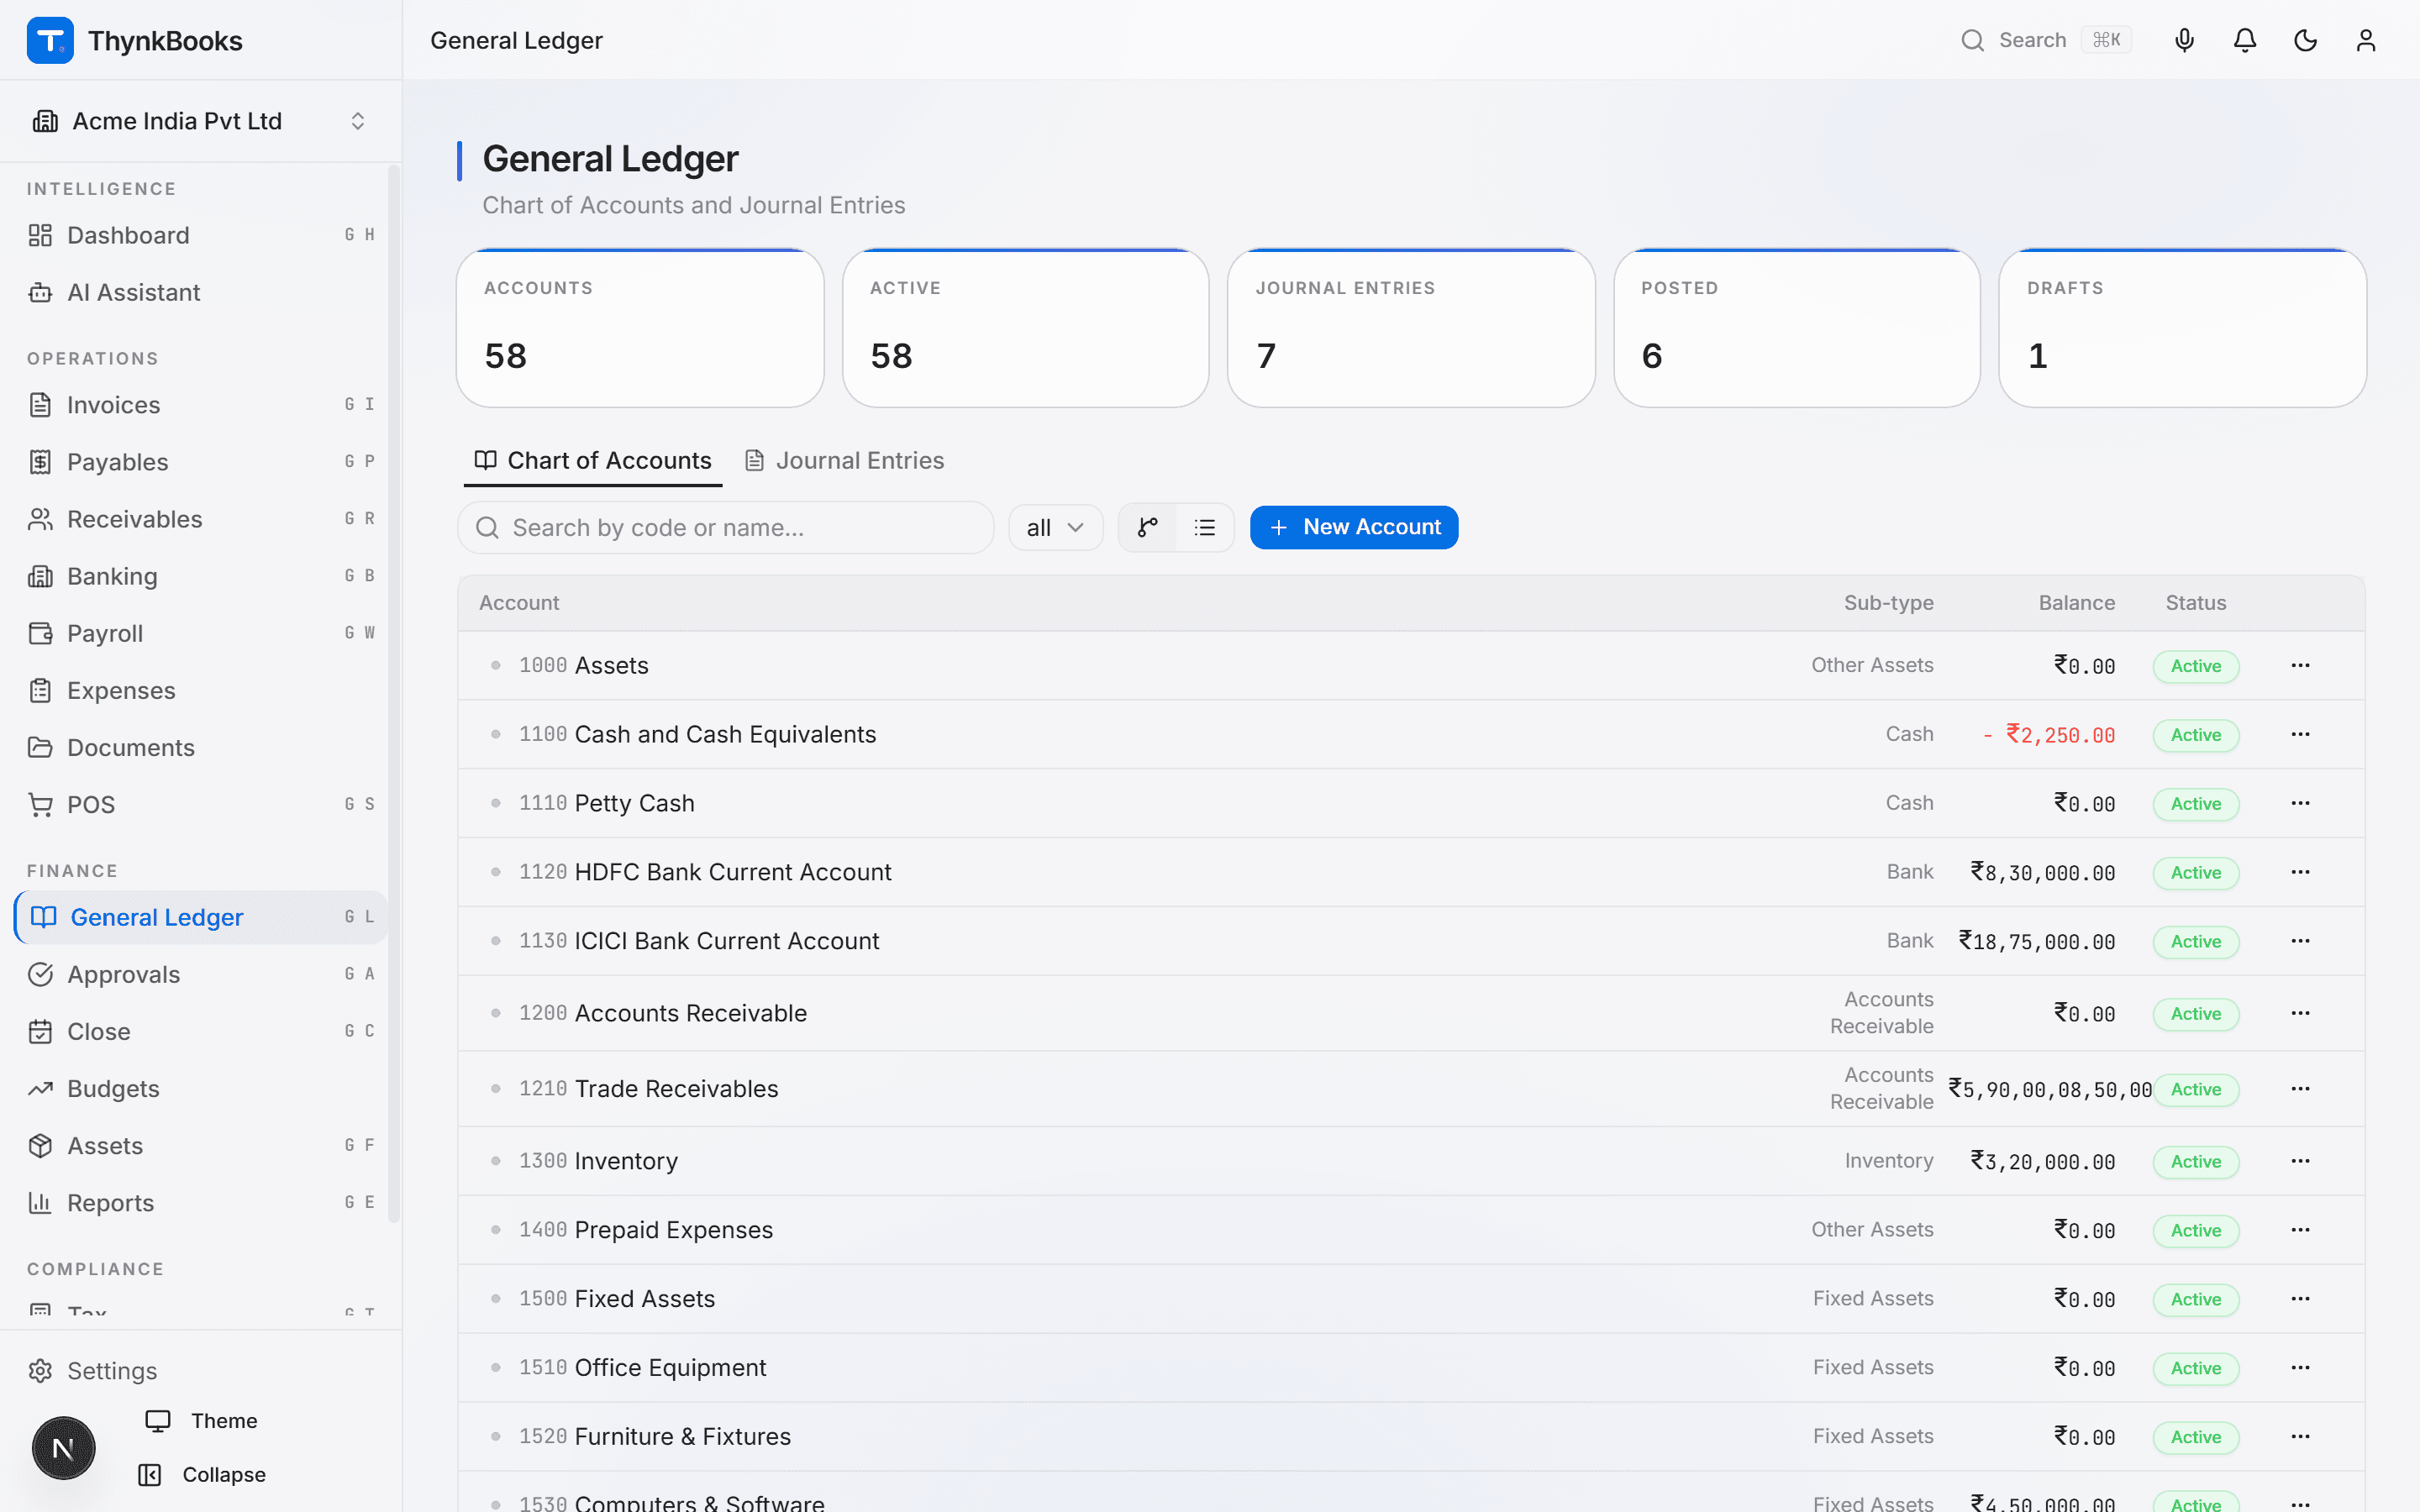Click the Balance column header

2076,603
